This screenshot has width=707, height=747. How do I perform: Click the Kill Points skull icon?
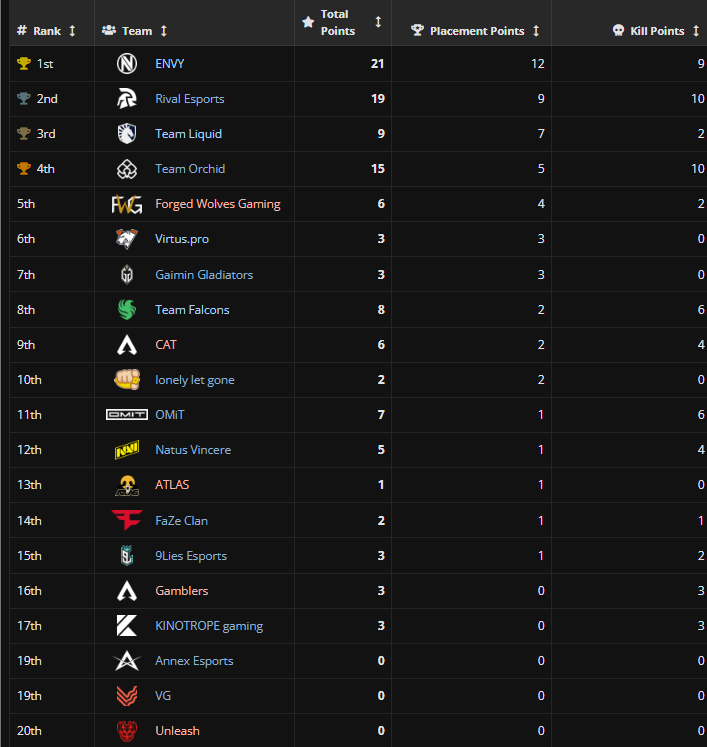click(x=618, y=30)
